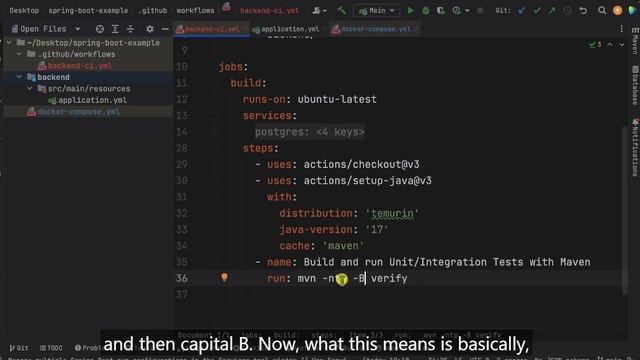
Task: Select backend-ci.yml in the project tree
Action: coord(80,66)
